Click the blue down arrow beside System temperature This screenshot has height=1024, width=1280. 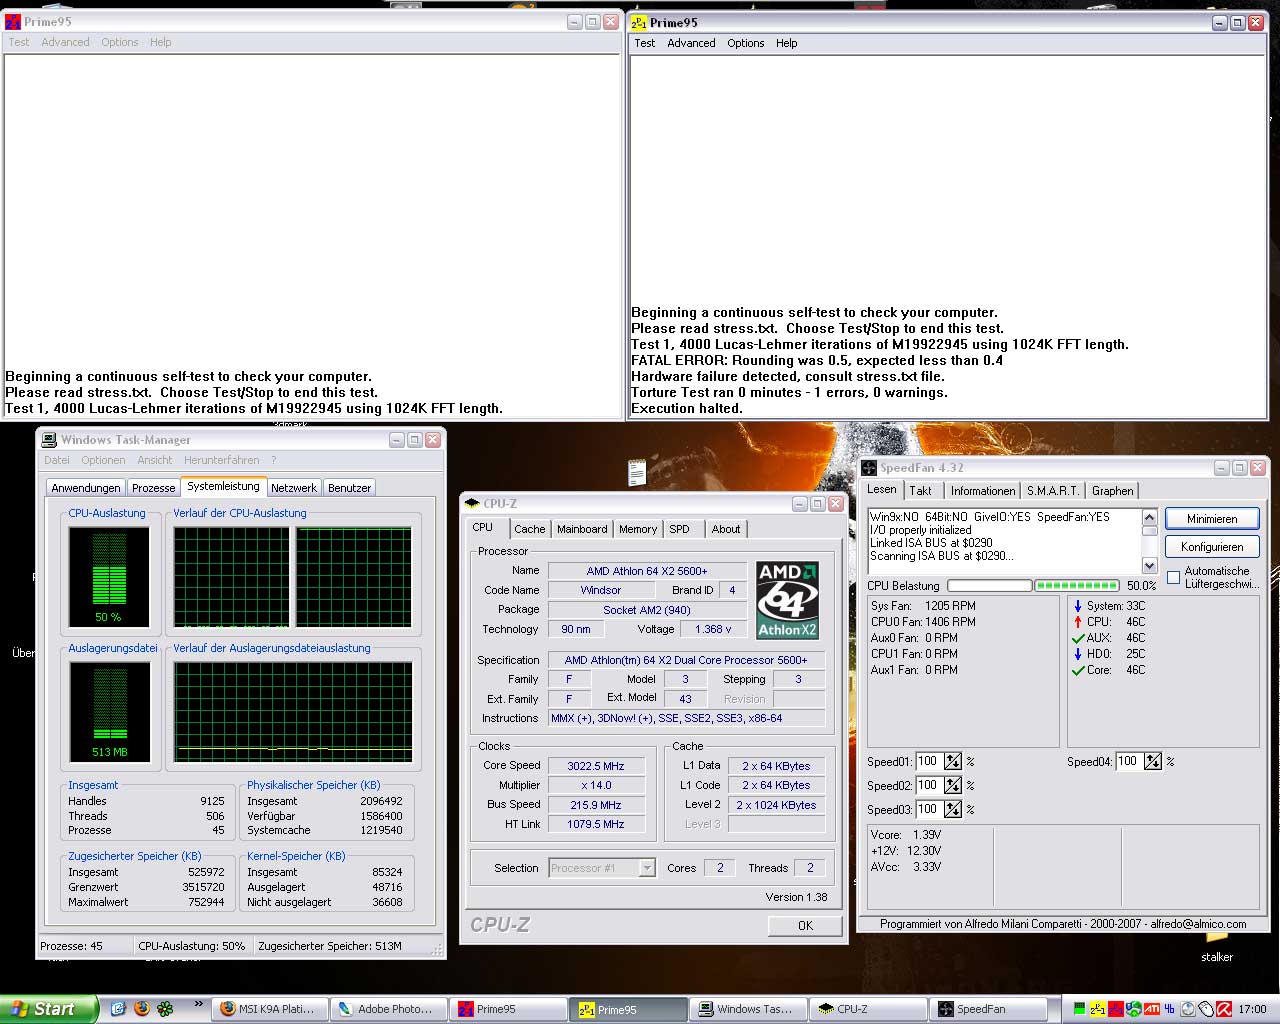[x=1077, y=606]
